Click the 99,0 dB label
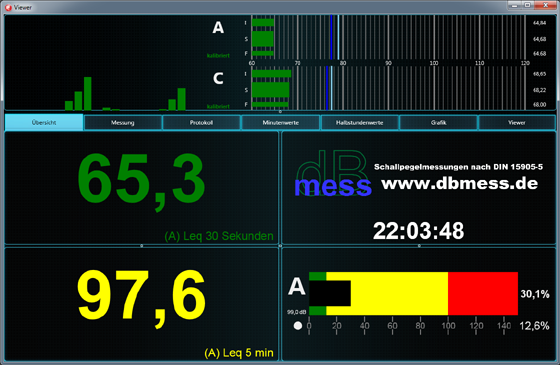Viewport: 560px width, 365px height. pyautogui.click(x=296, y=312)
